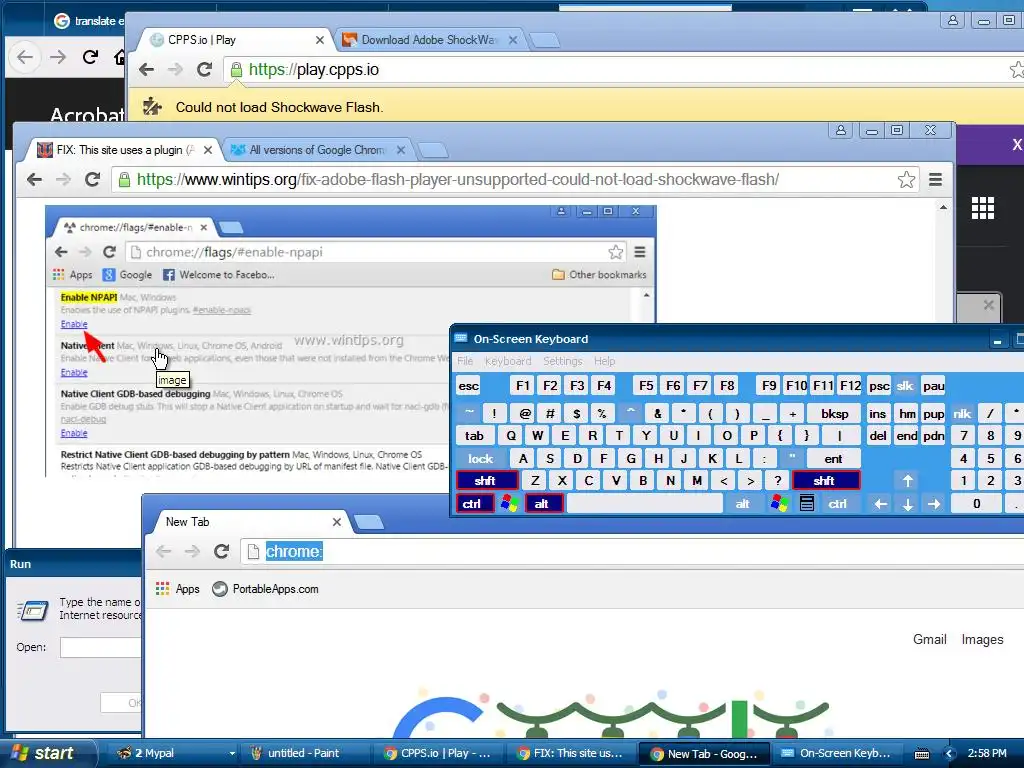The width and height of the screenshot is (1024, 768).
Task: Open a new tab beside the New Tab tab
Action: coord(368,522)
